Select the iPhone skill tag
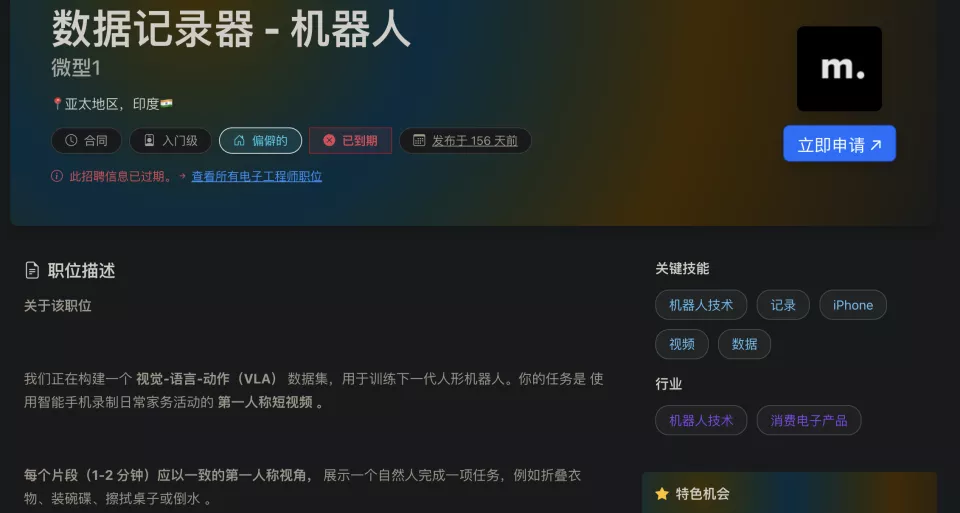The width and height of the screenshot is (960, 513). point(853,305)
